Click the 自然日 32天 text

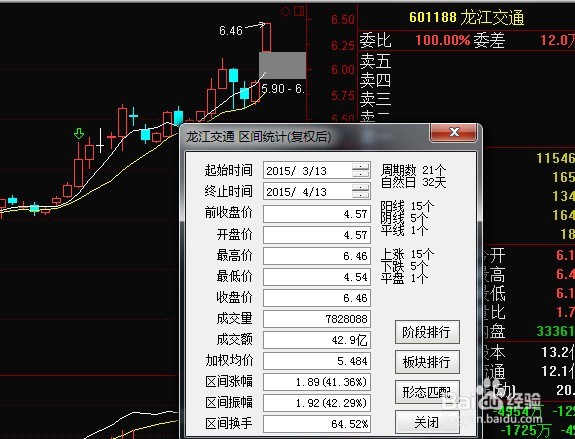point(413,182)
